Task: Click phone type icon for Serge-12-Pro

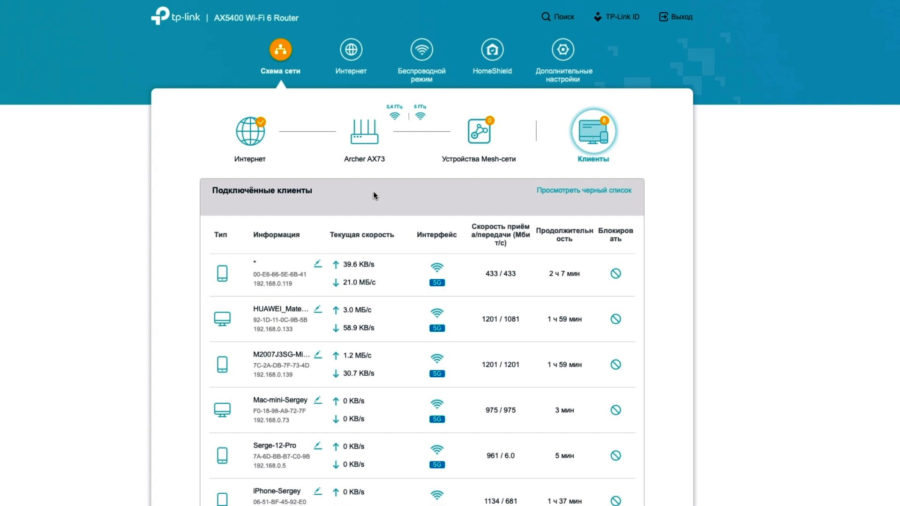Action: coord(222,456)
